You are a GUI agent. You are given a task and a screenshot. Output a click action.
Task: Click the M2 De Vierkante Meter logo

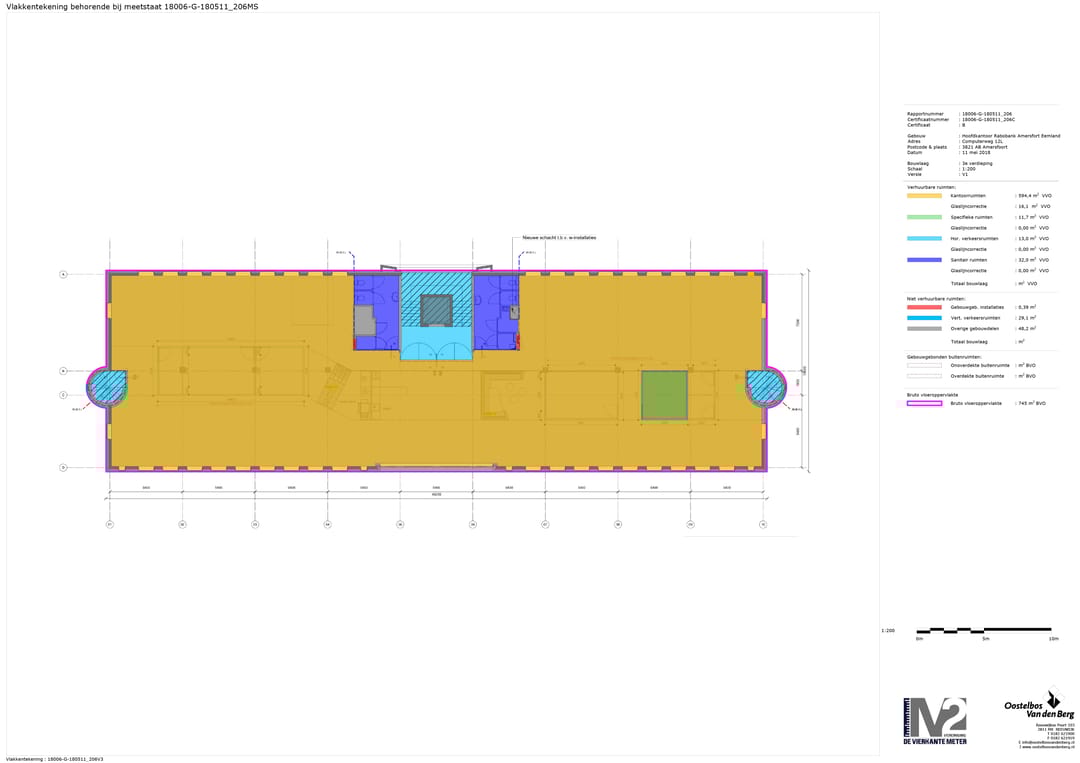pos(935,721)
